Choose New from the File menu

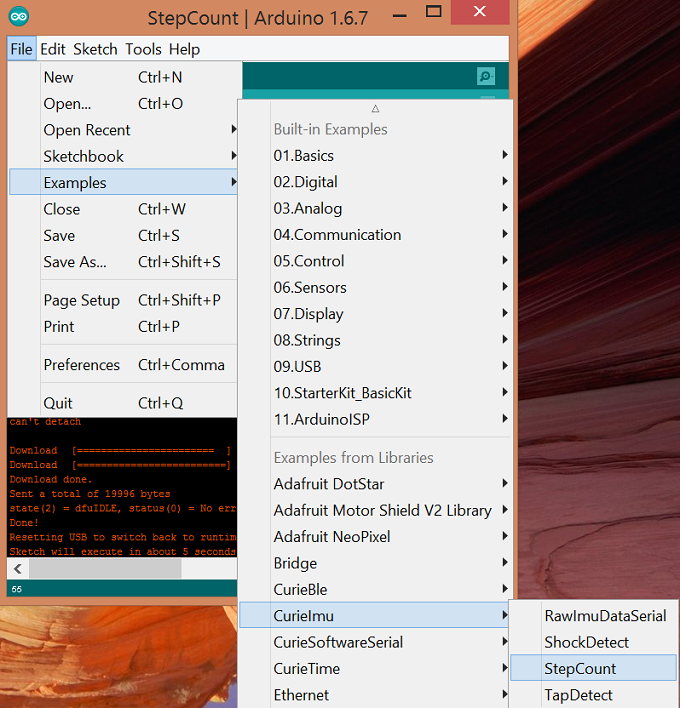pyautogui.click(x=123, y=77)
